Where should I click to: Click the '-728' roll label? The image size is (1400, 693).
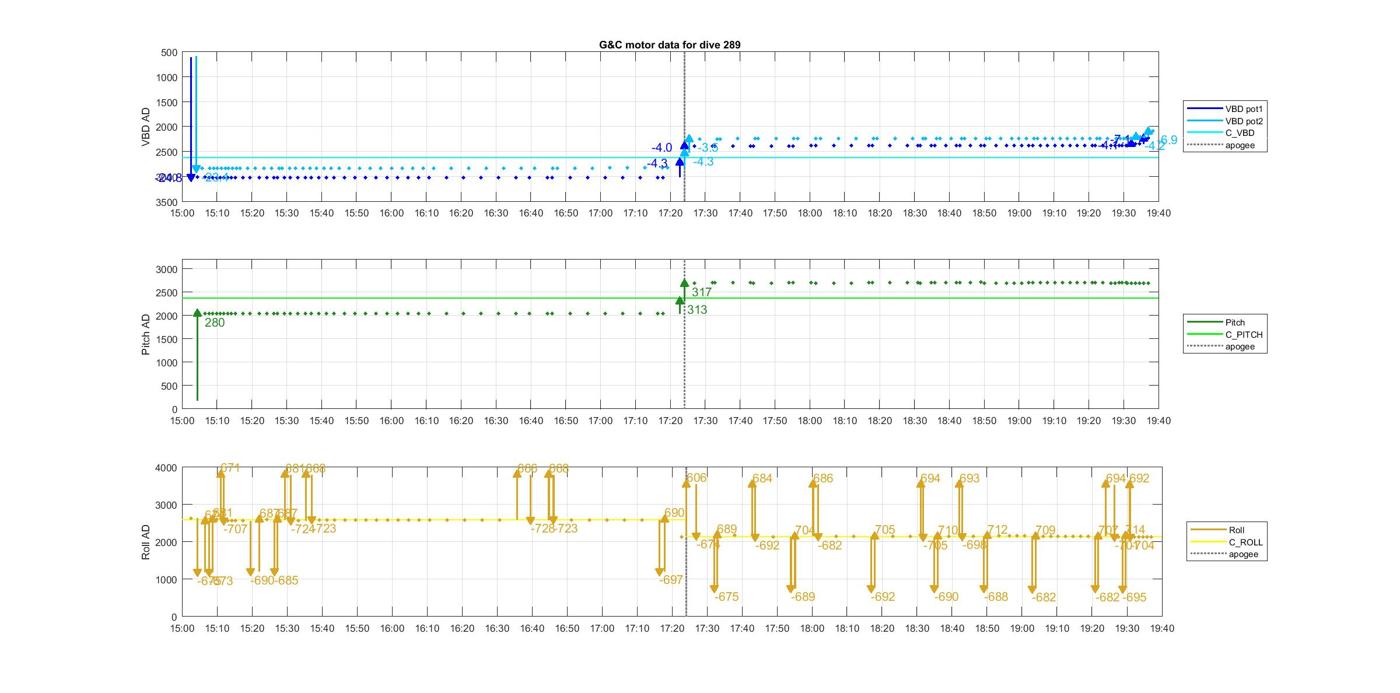543,528
